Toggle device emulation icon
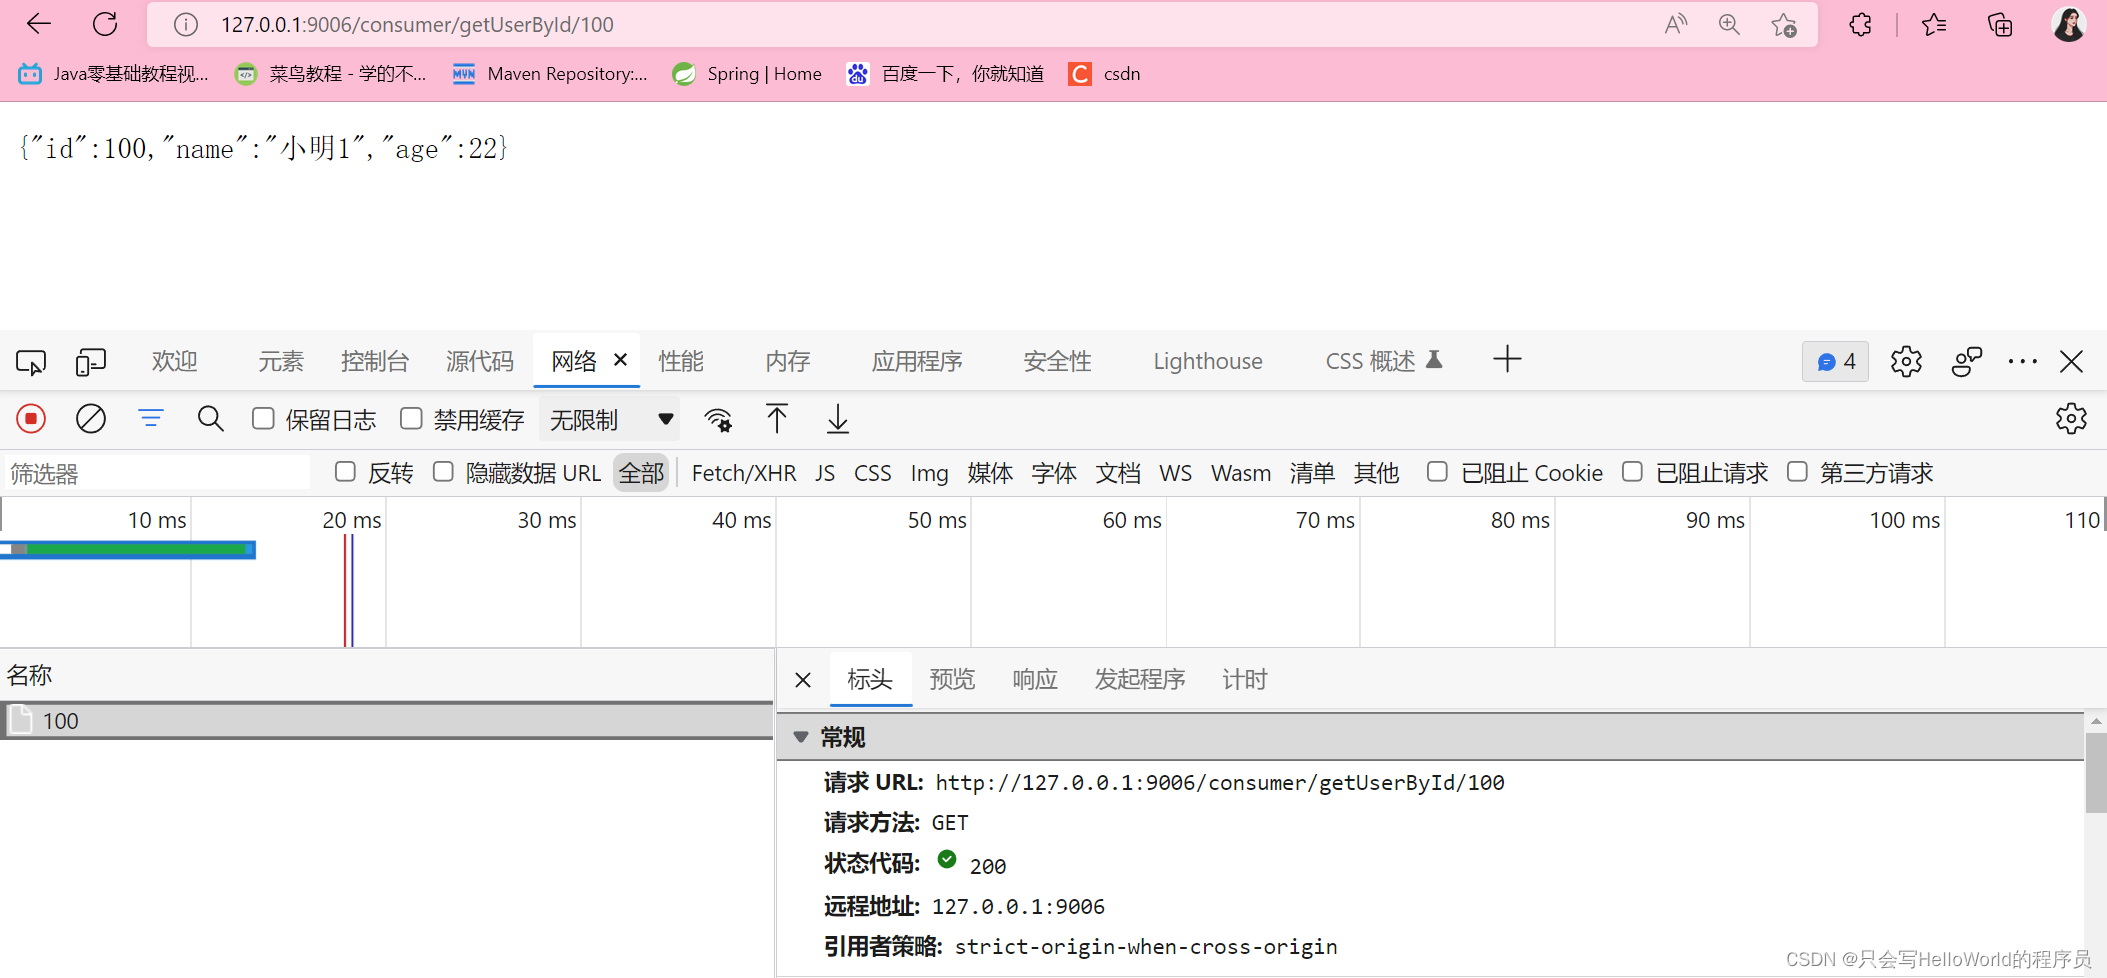 click(91, 362)
